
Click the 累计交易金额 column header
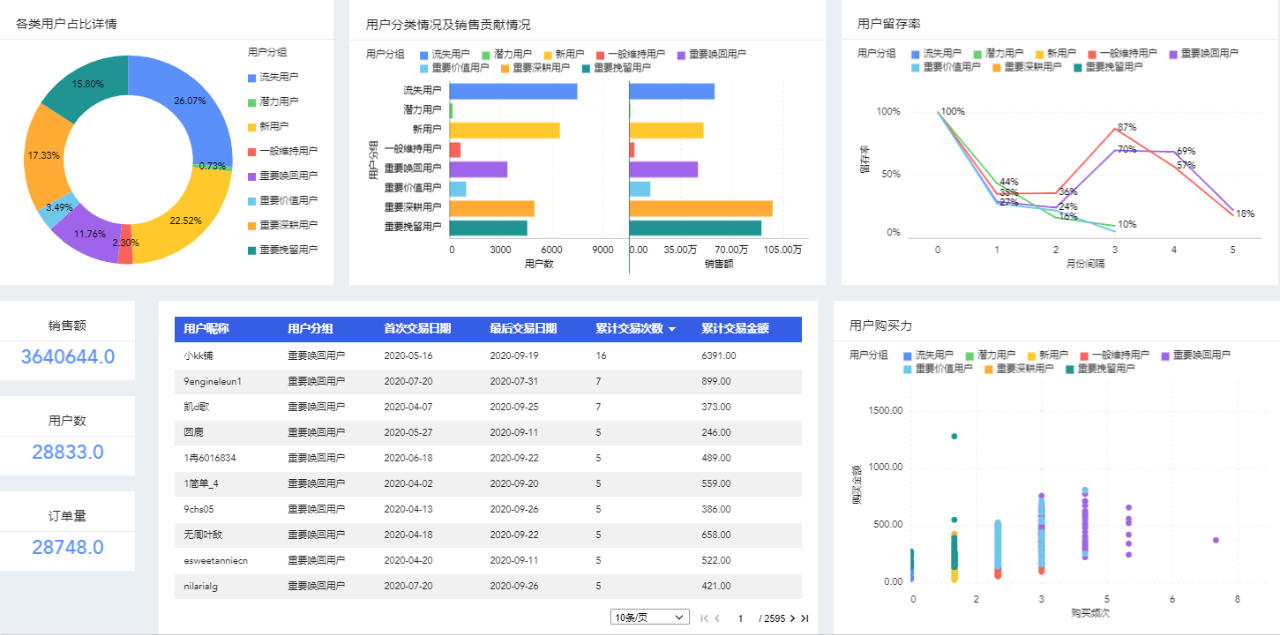(x=735, y=328)
